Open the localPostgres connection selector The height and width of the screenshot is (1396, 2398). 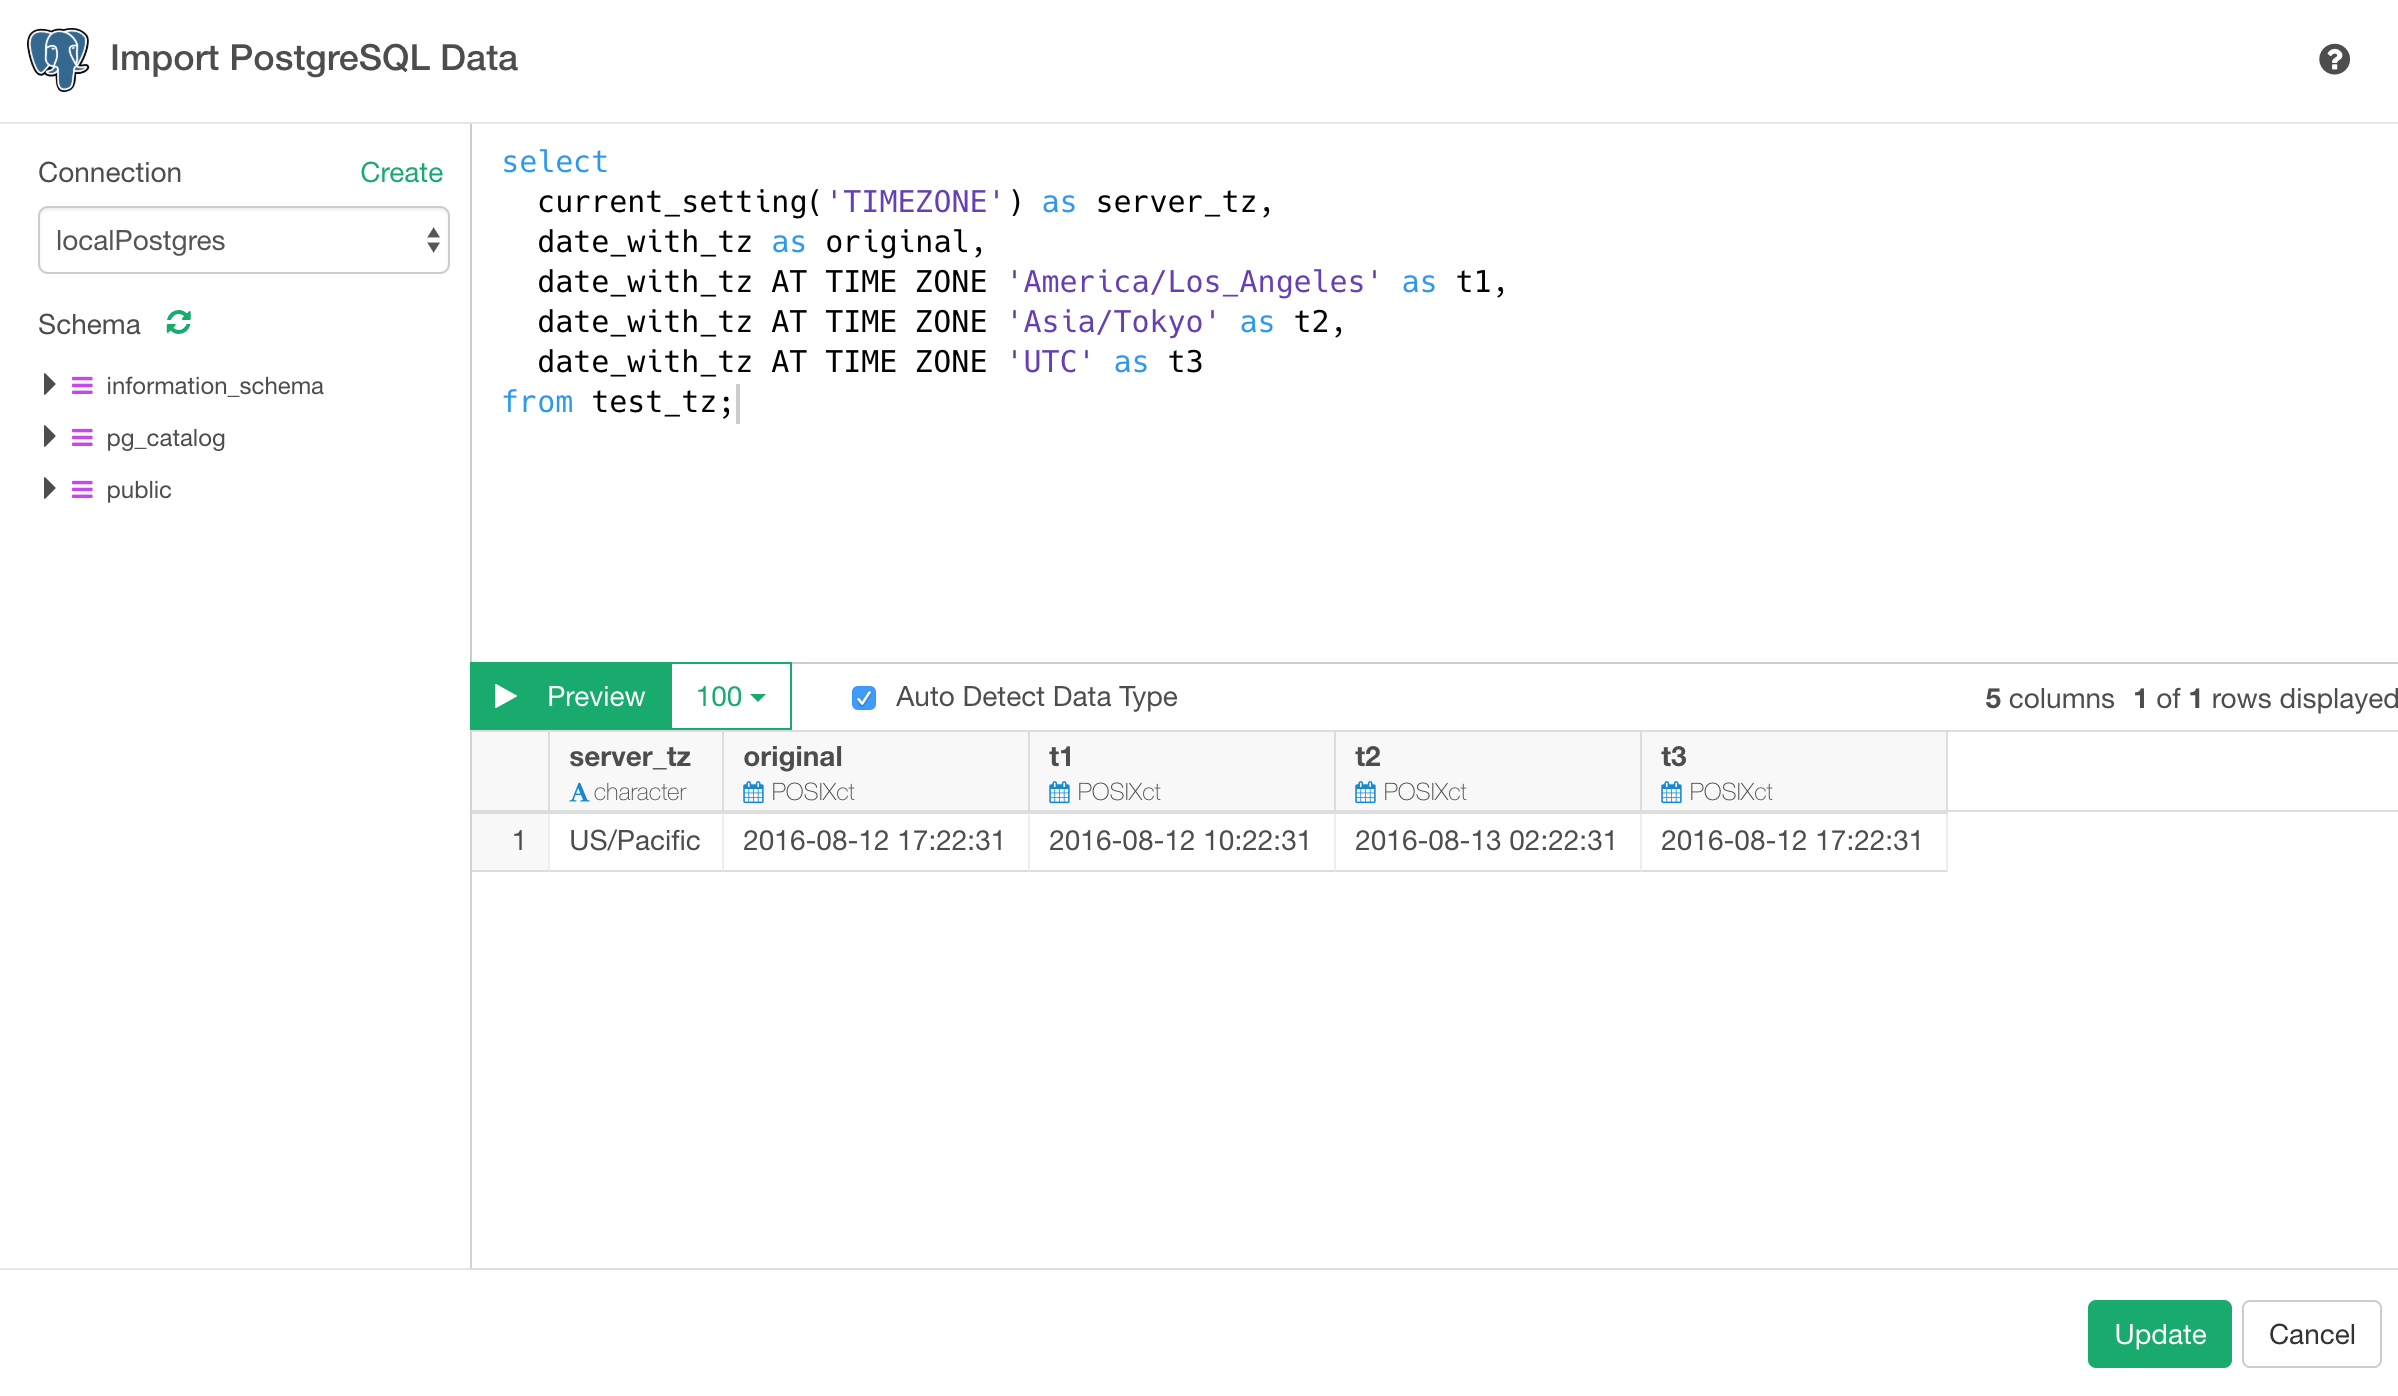[x=243, y=239]
